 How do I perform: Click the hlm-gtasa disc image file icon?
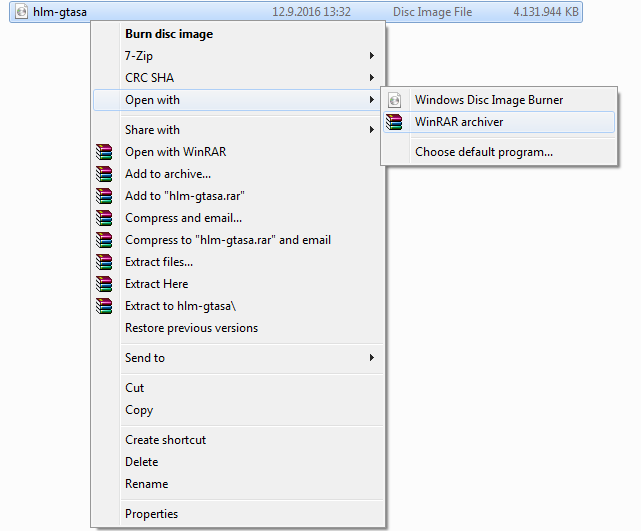[x=20, y=12]
